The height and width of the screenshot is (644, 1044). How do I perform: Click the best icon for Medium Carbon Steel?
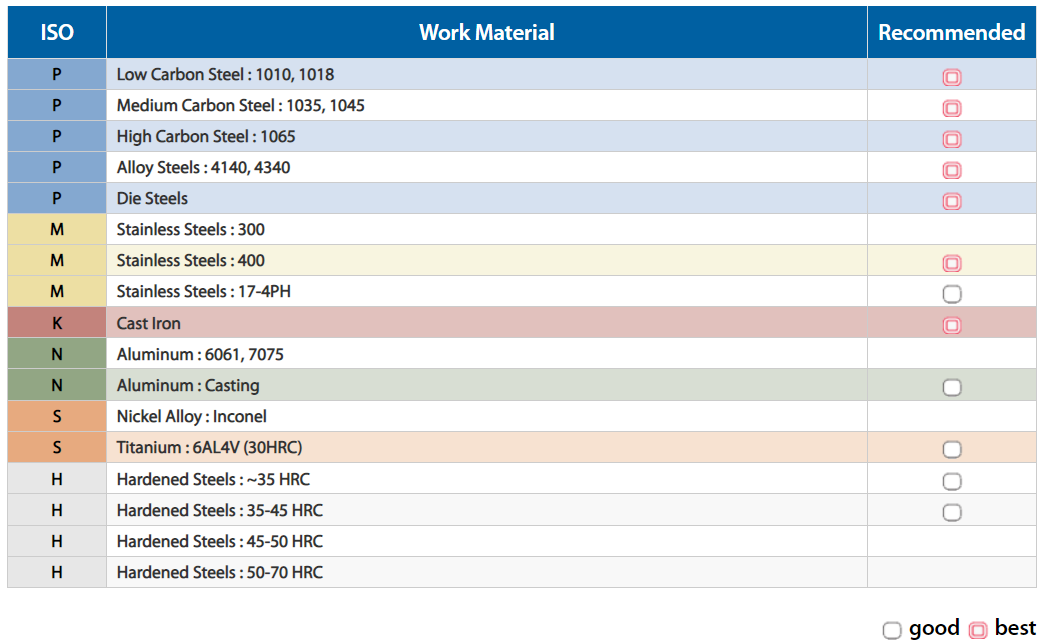click(x=952, y=108)
